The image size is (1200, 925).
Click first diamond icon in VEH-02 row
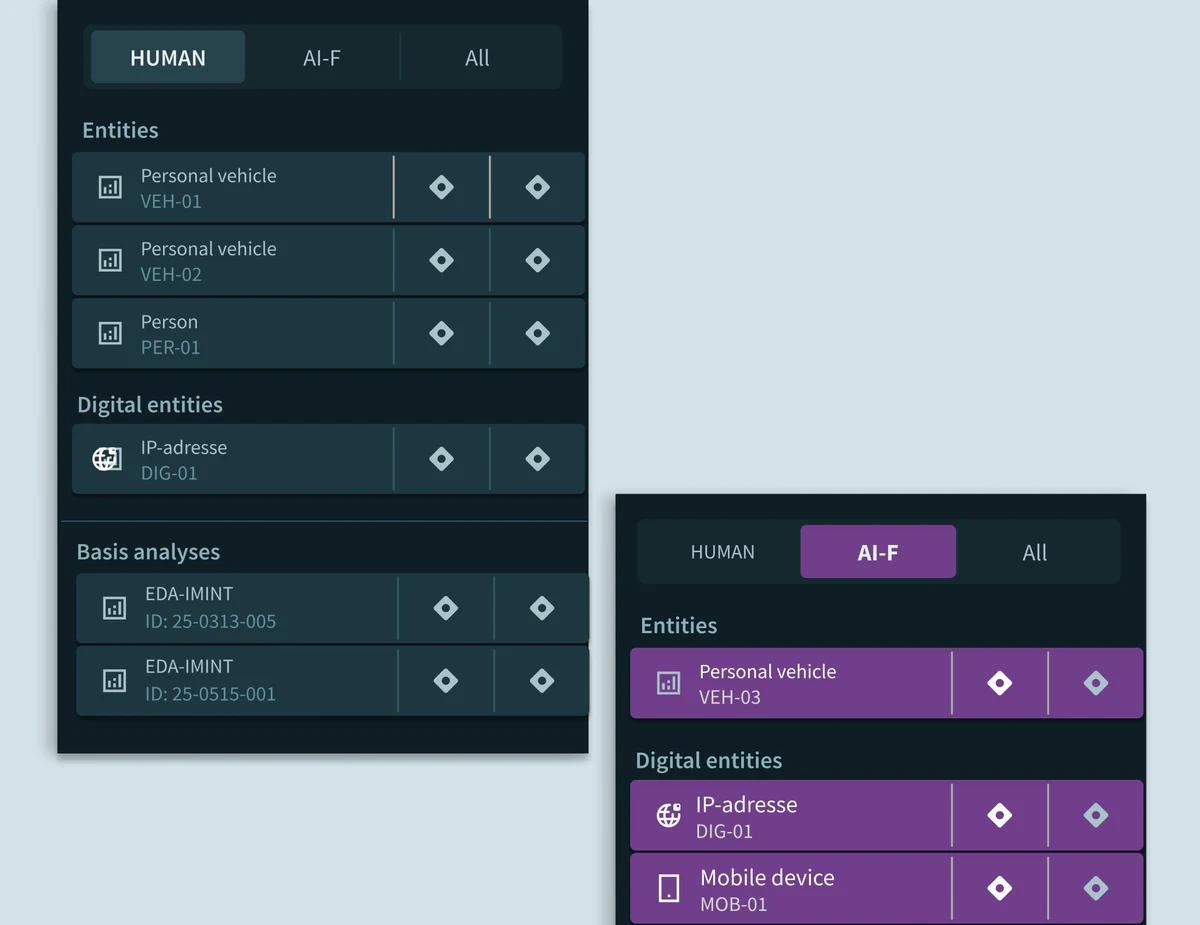[441, 260]
